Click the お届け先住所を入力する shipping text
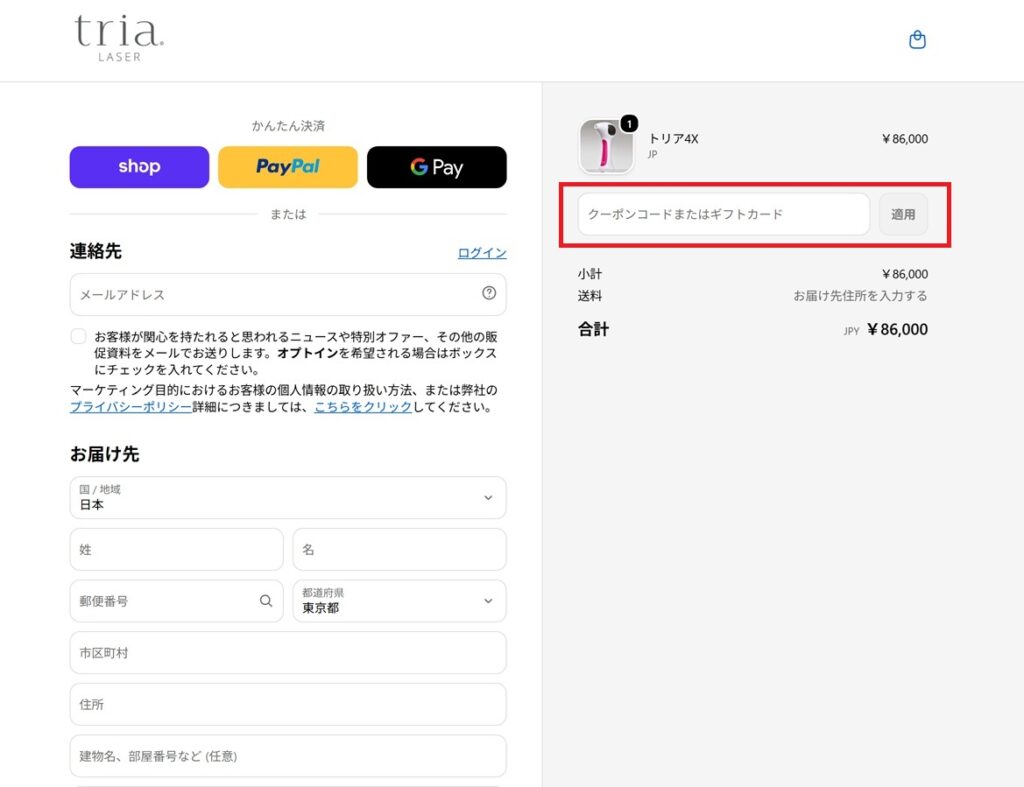1024x787 pixels. (860, 296)
